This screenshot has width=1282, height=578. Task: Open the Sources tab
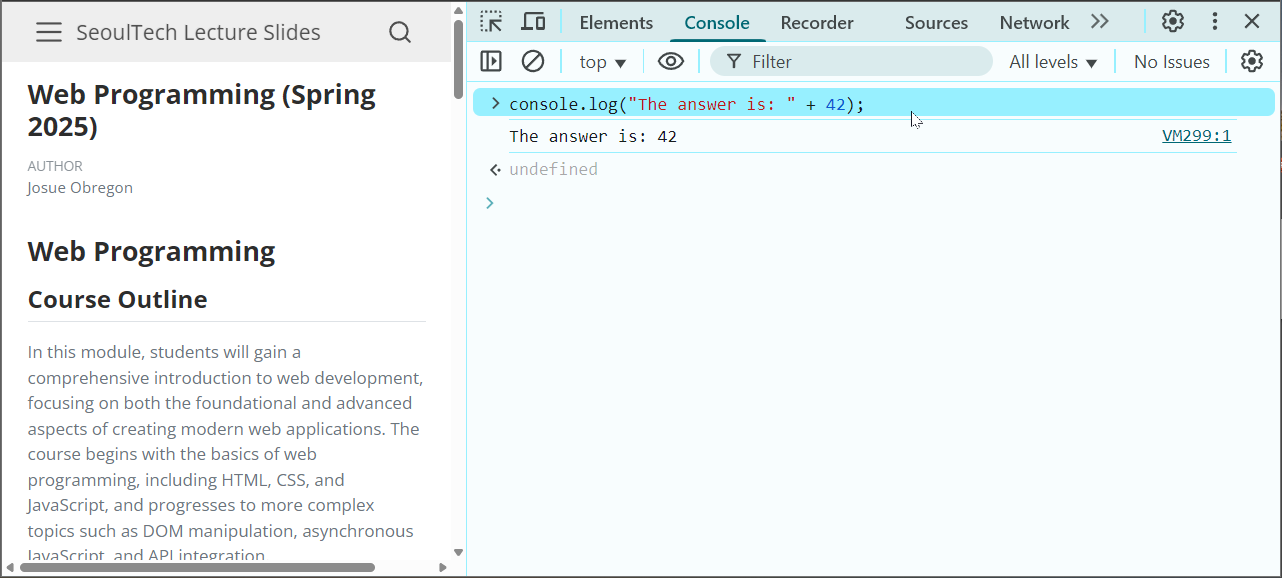936,22
